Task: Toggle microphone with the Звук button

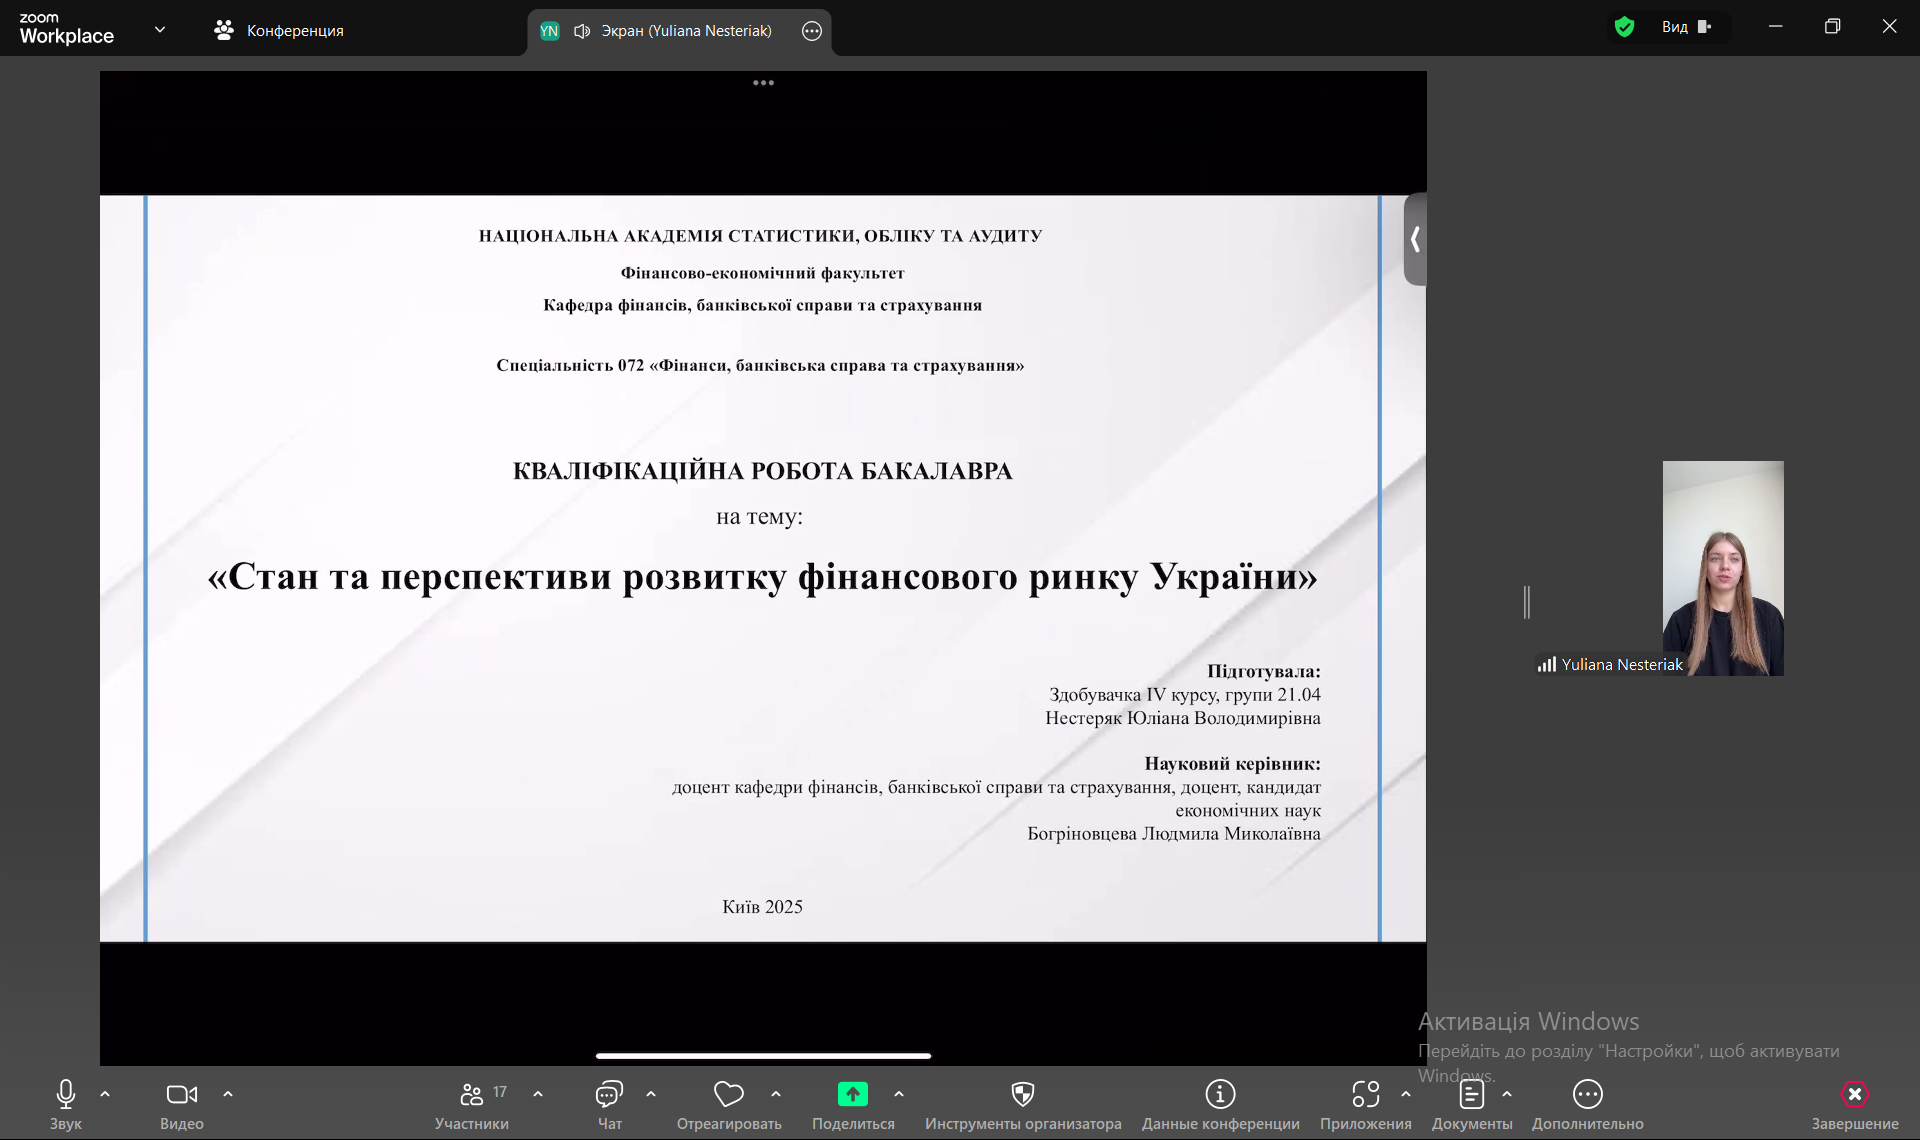Action: (x=66, y=1095)
